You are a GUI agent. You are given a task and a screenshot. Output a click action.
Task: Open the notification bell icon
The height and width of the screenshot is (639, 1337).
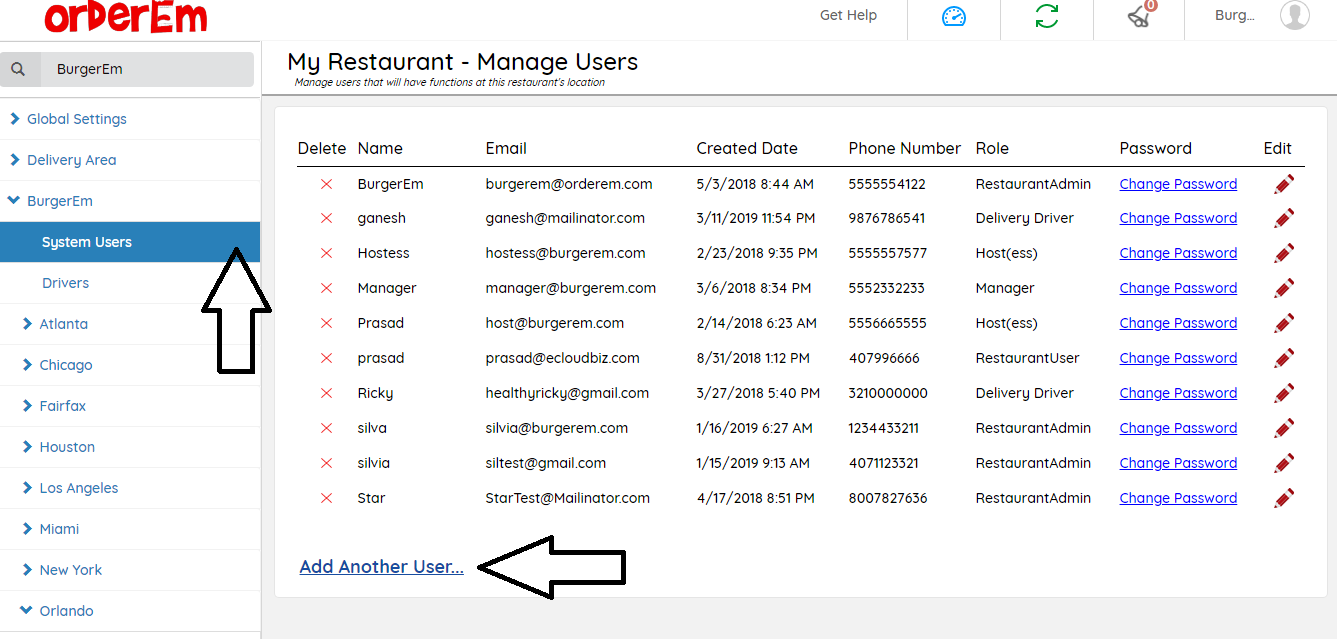point(1139,15)
